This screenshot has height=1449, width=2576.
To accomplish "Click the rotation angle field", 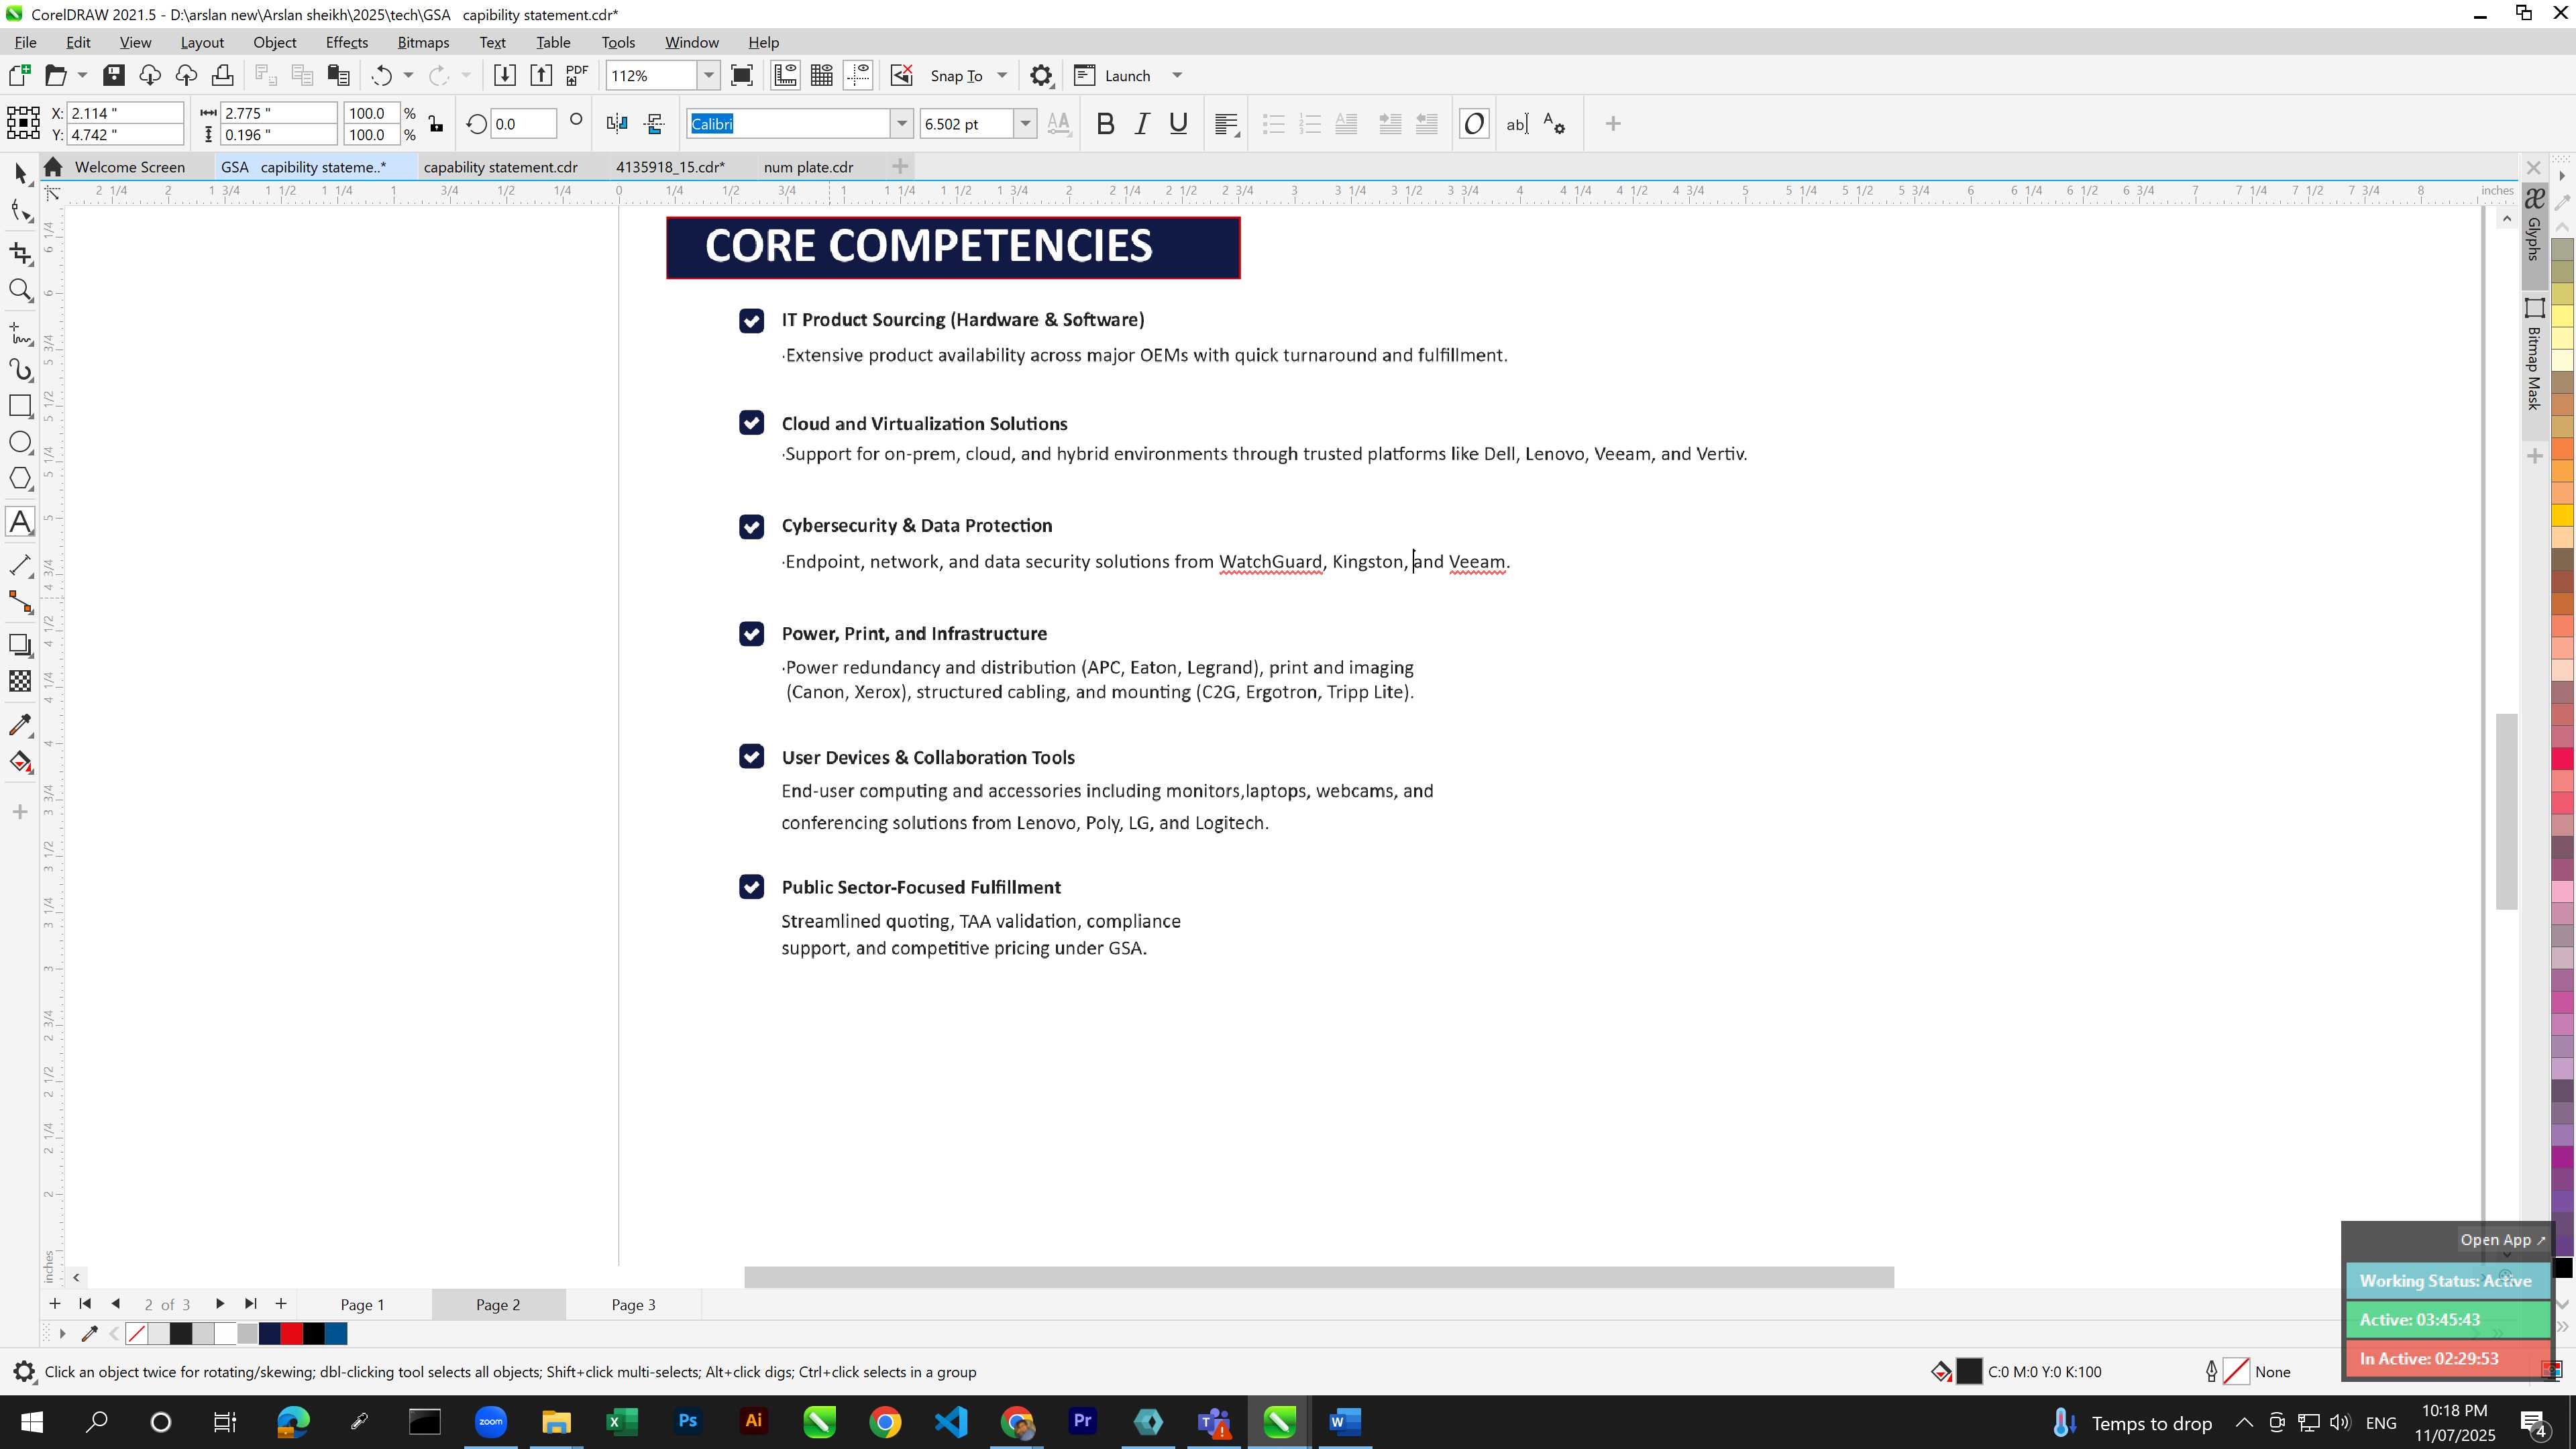I will coord(523,124).
